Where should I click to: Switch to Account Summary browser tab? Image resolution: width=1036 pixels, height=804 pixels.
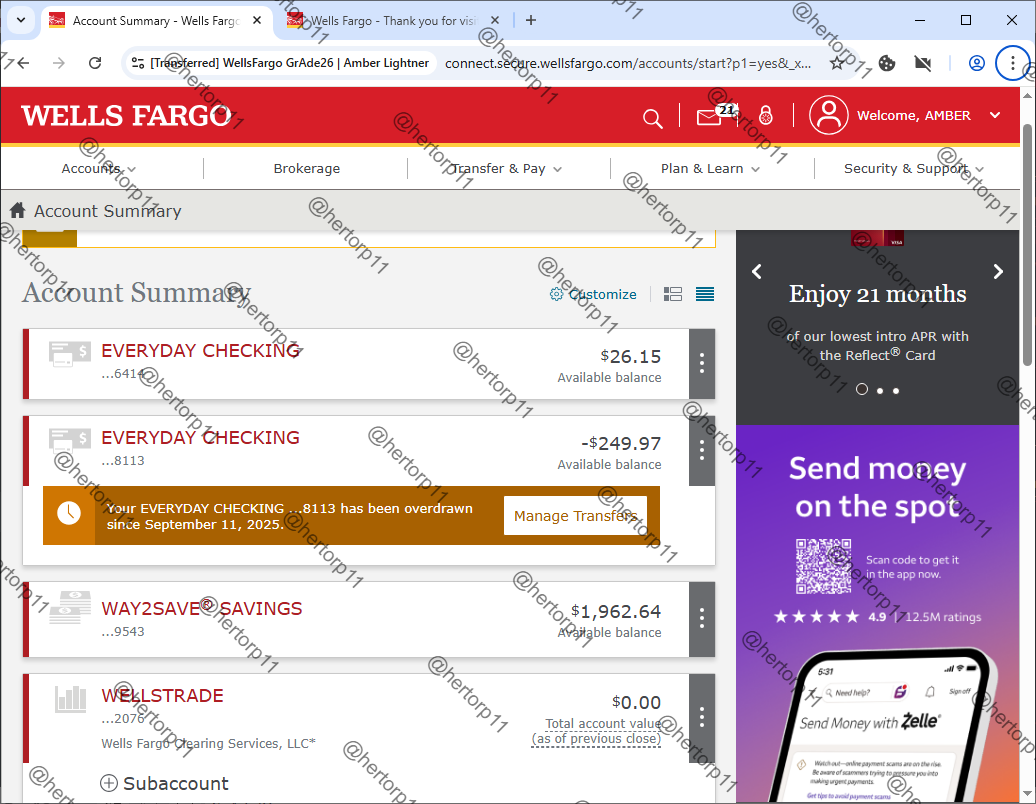pyautogui.click(x=156, y=20)
